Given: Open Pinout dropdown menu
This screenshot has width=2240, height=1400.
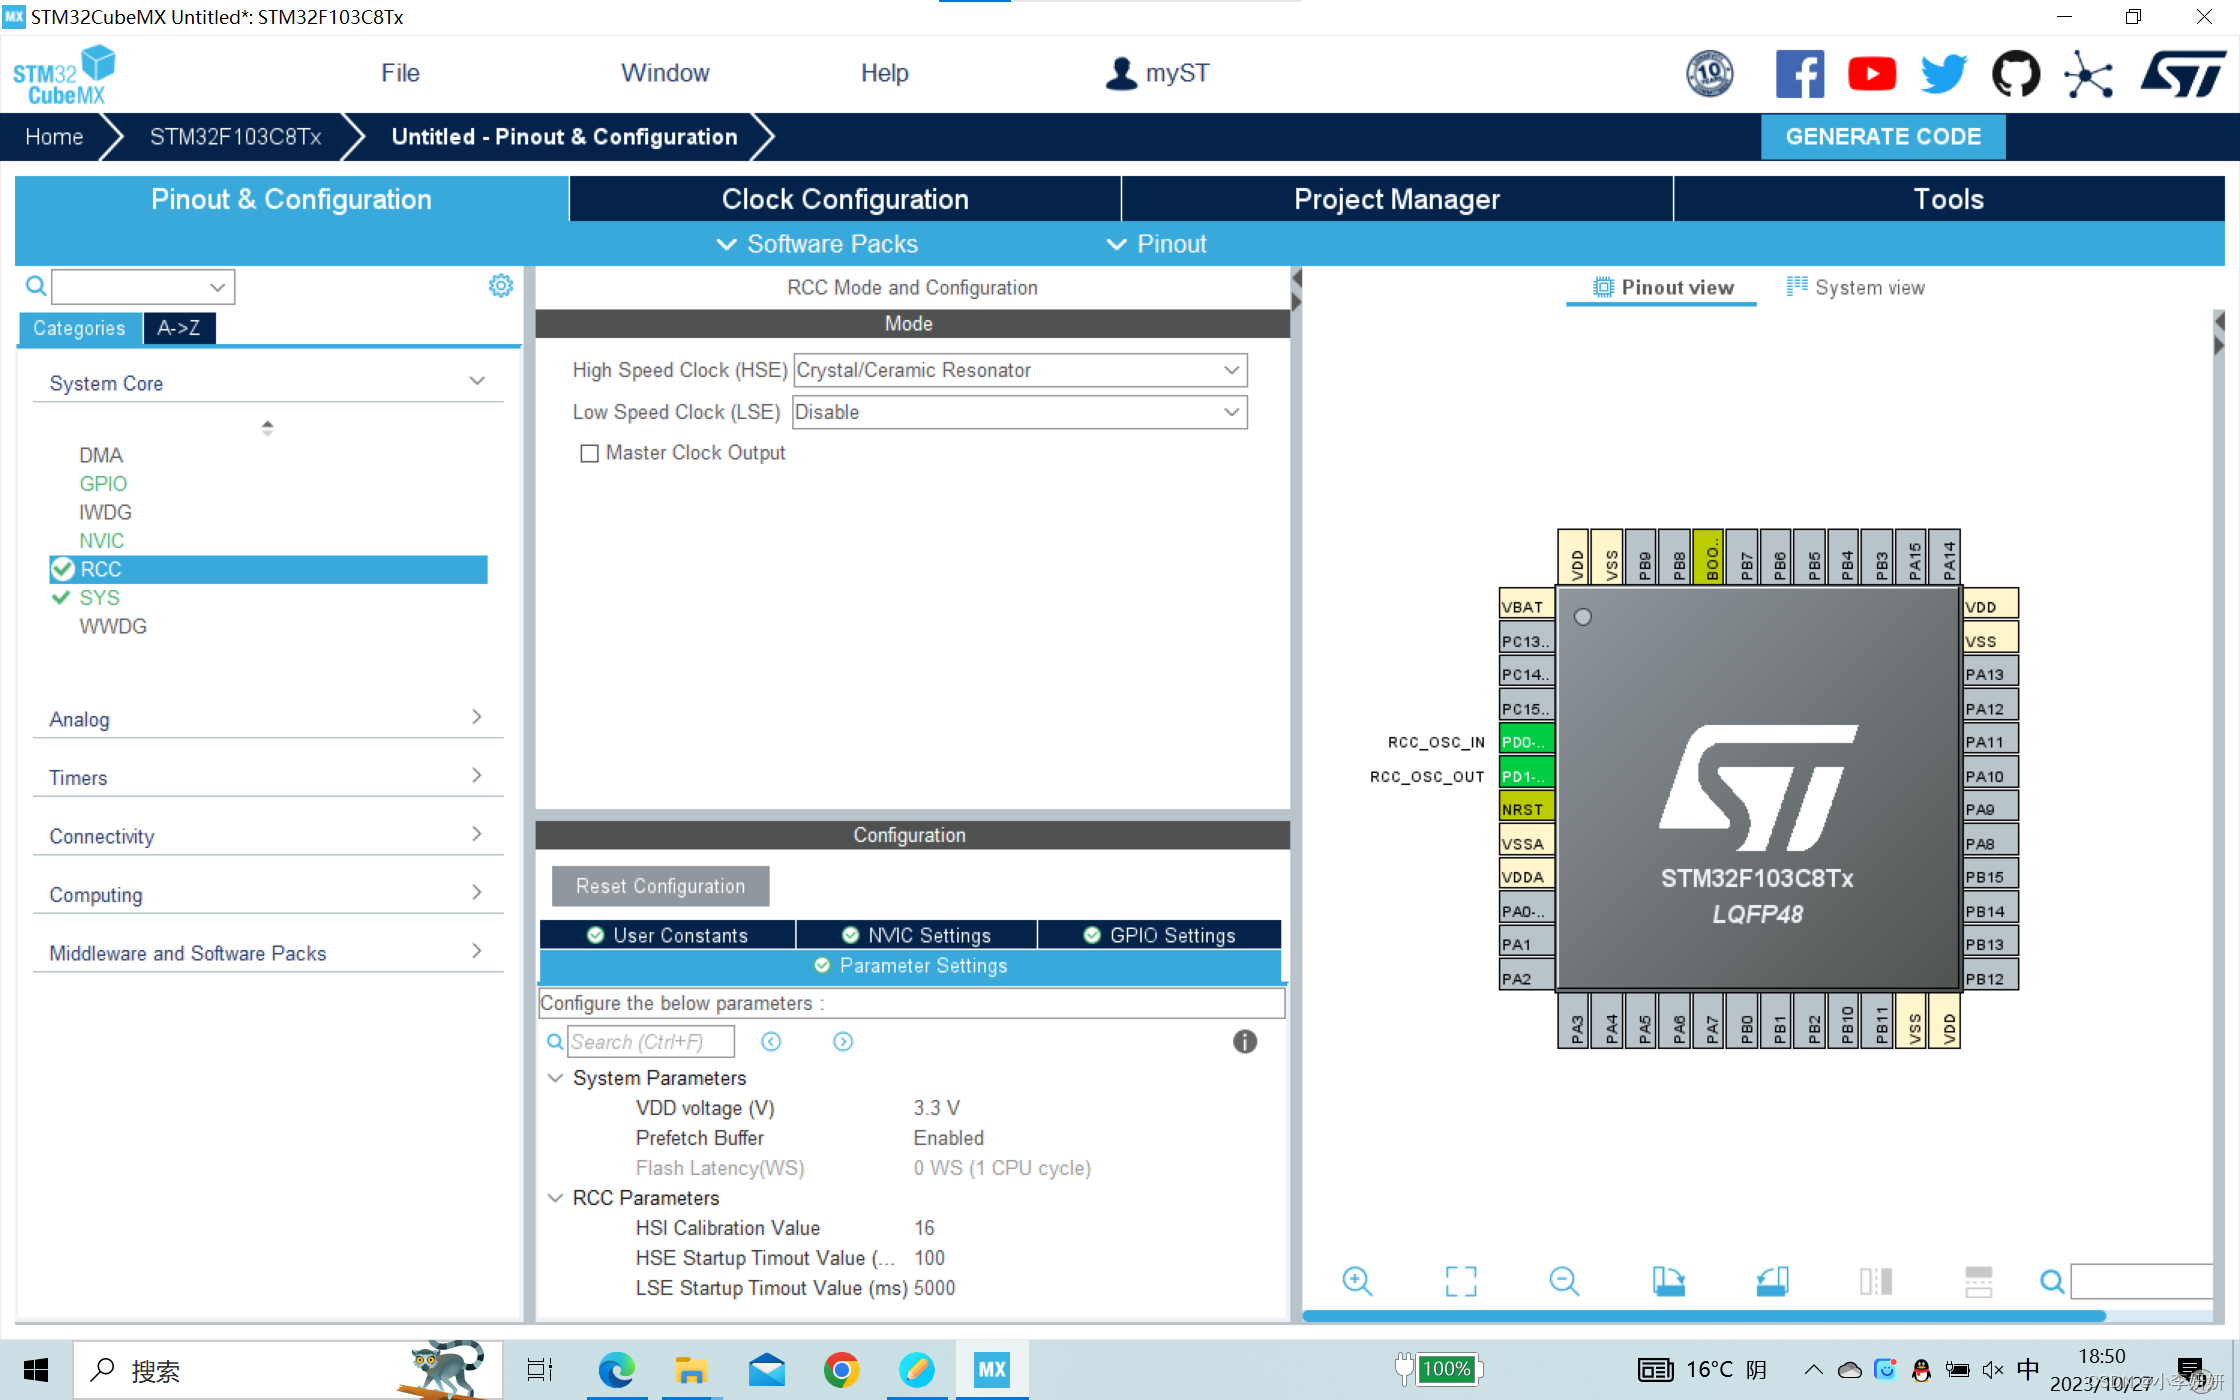Looking at the screenshot, I should [x=1156, y=244].
